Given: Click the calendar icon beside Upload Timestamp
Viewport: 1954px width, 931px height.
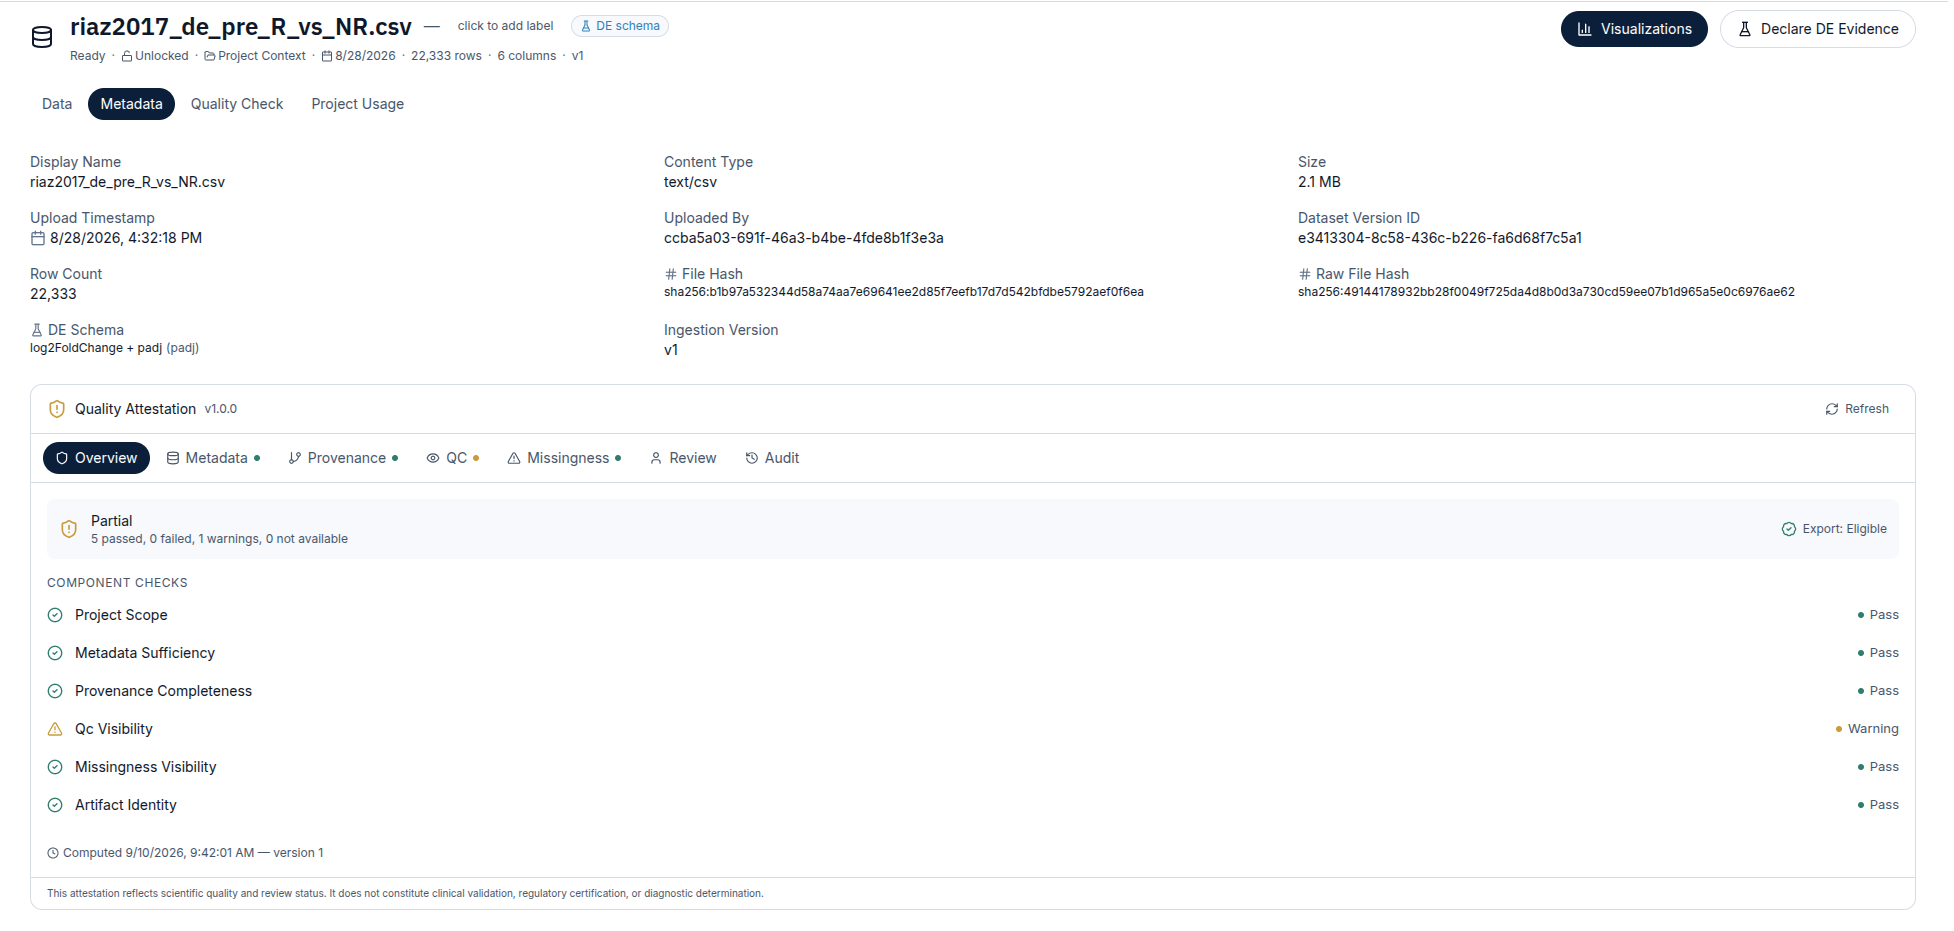Looking at the screenshot, I should coord(38,238).
